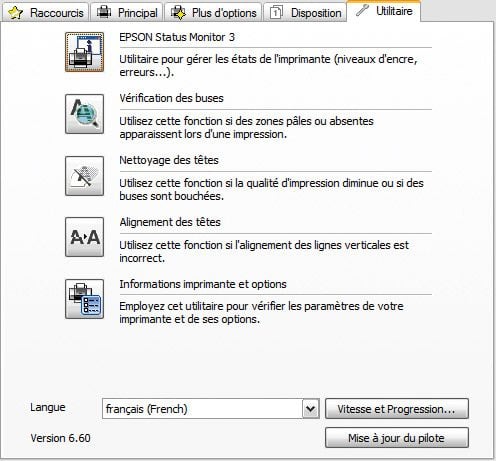Click the star icon on Raccourcis tab

tap(16, 13)
